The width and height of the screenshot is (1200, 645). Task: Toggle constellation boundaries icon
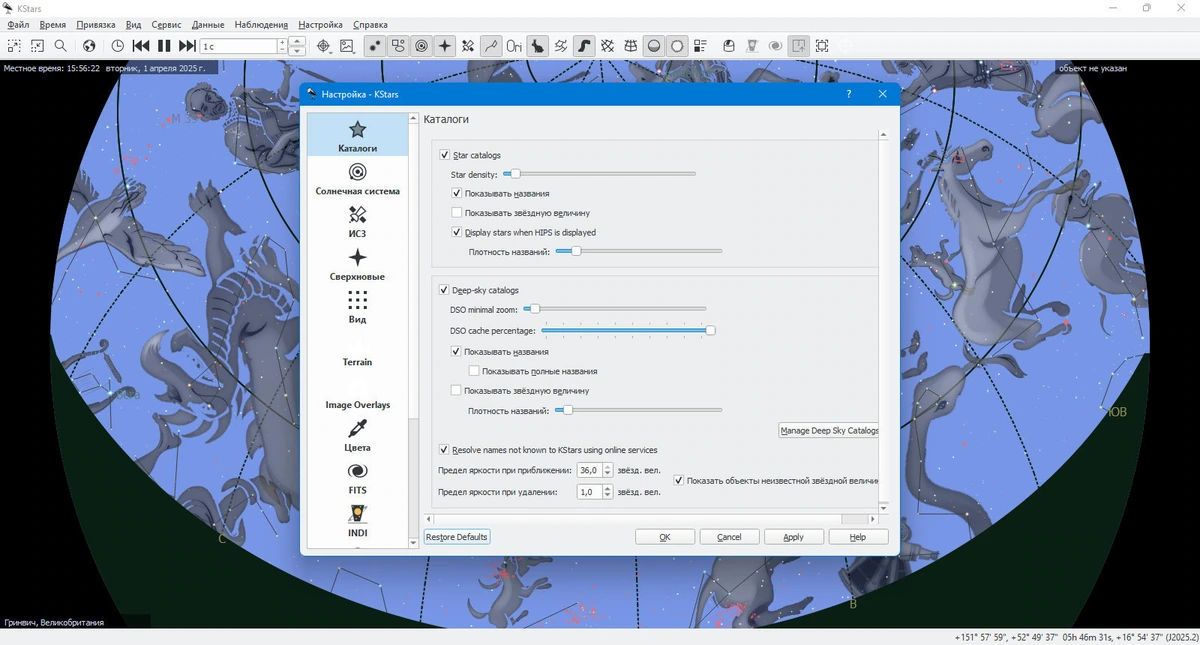coord(560,45)
